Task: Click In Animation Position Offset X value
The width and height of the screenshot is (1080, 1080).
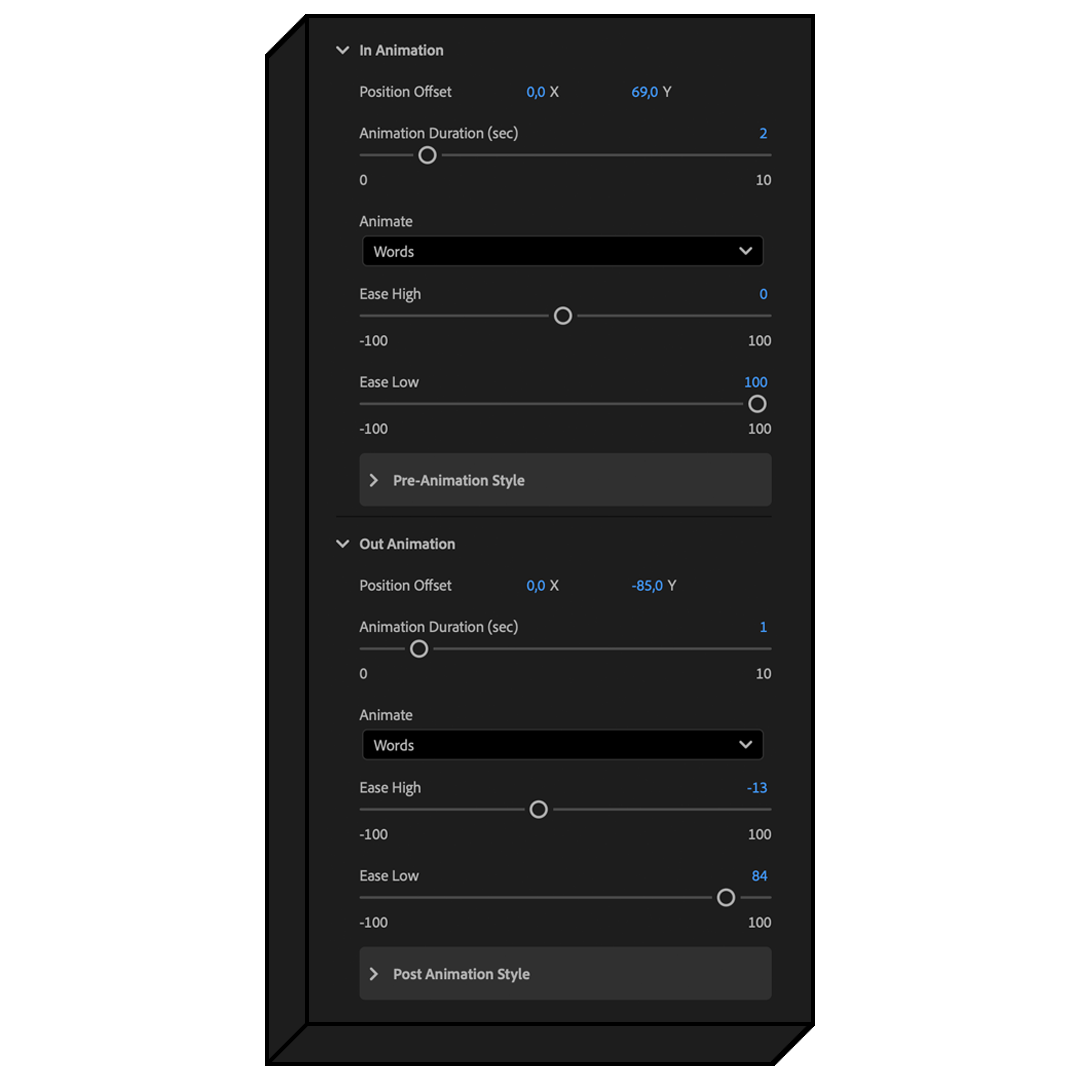Action: [536, 92]
